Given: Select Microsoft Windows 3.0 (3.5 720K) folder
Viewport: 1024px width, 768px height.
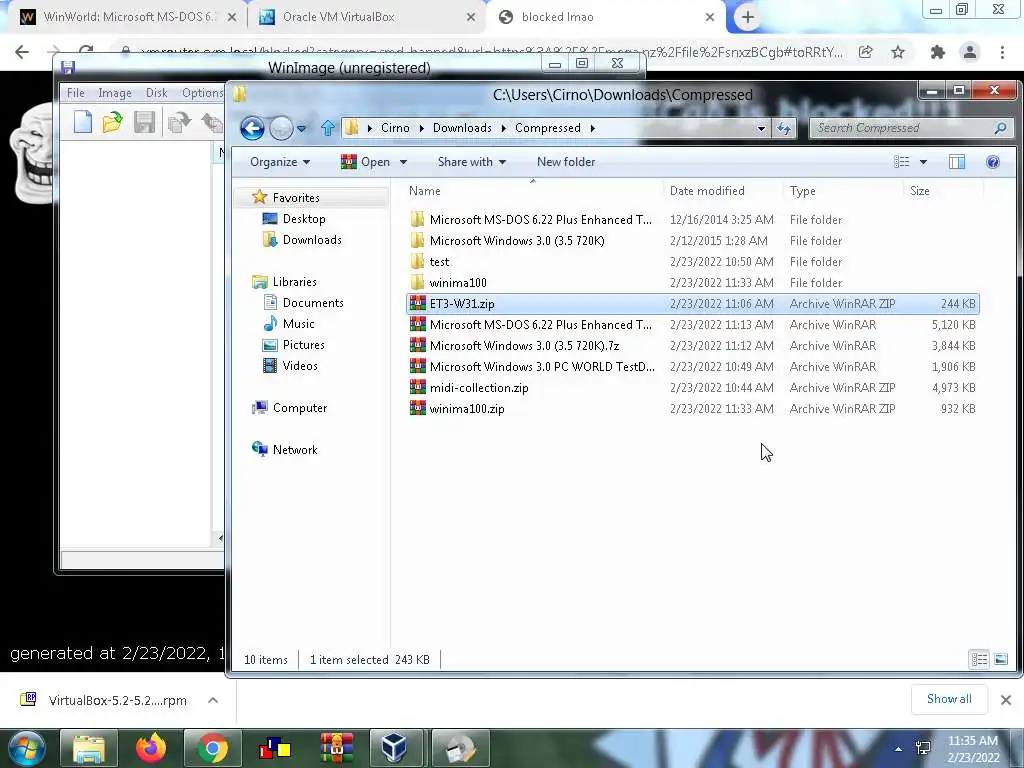Looking at the screenshot, I should coord(517,241).
